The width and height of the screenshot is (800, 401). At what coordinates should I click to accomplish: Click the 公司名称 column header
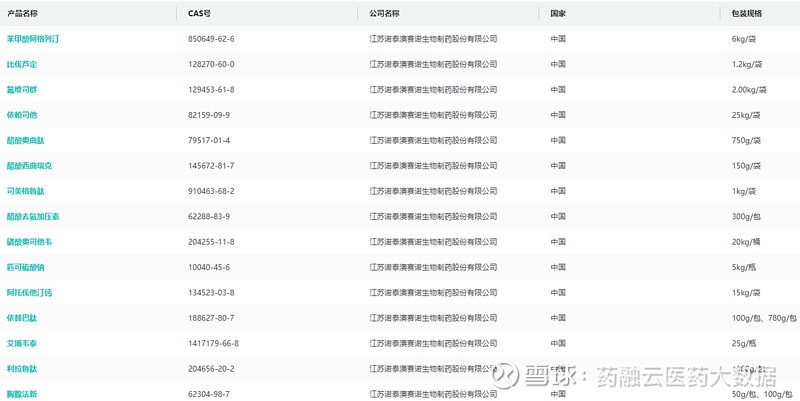tap(385, 14)
